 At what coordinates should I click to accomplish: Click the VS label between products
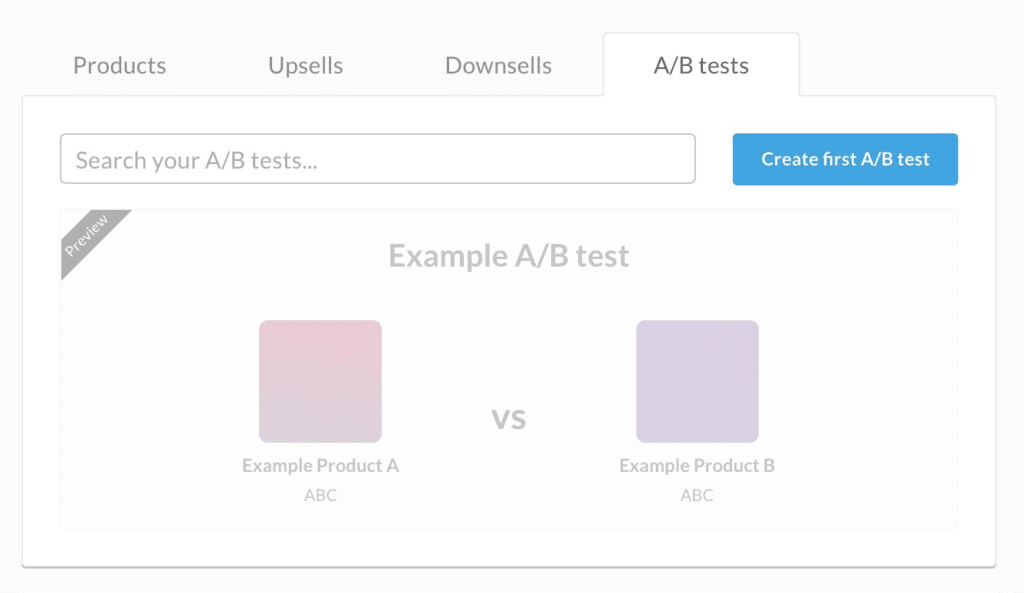click(x=509, y=419)
